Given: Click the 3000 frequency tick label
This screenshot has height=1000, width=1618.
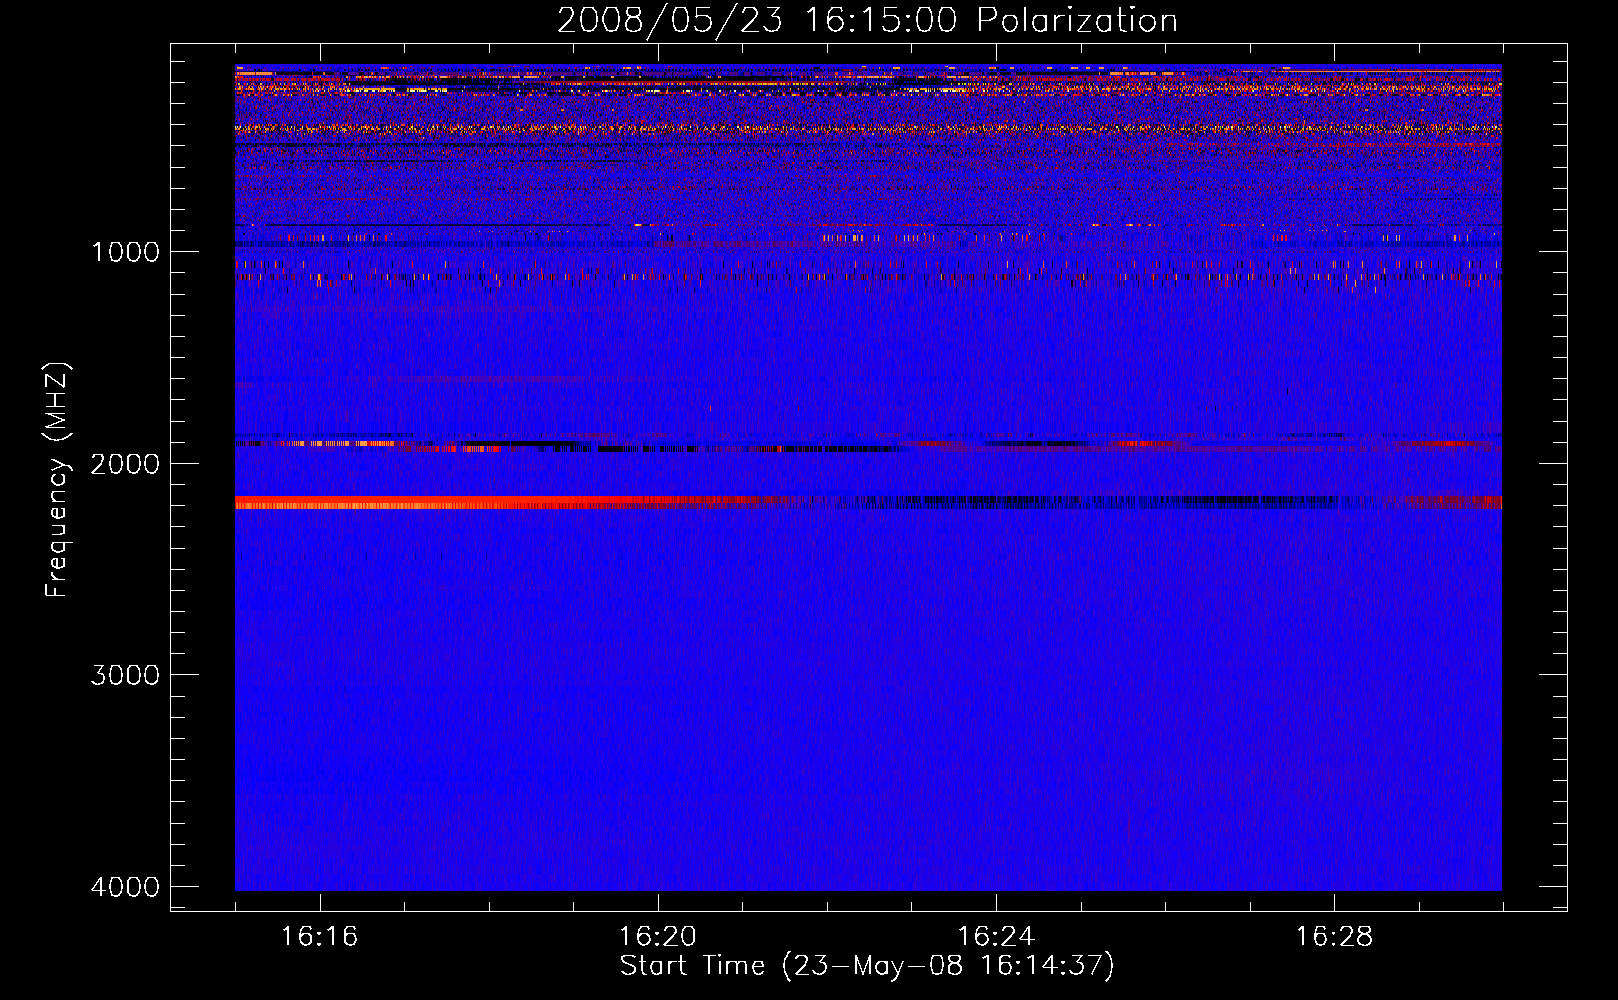Looking at the screenshot, I should (125, 674).
